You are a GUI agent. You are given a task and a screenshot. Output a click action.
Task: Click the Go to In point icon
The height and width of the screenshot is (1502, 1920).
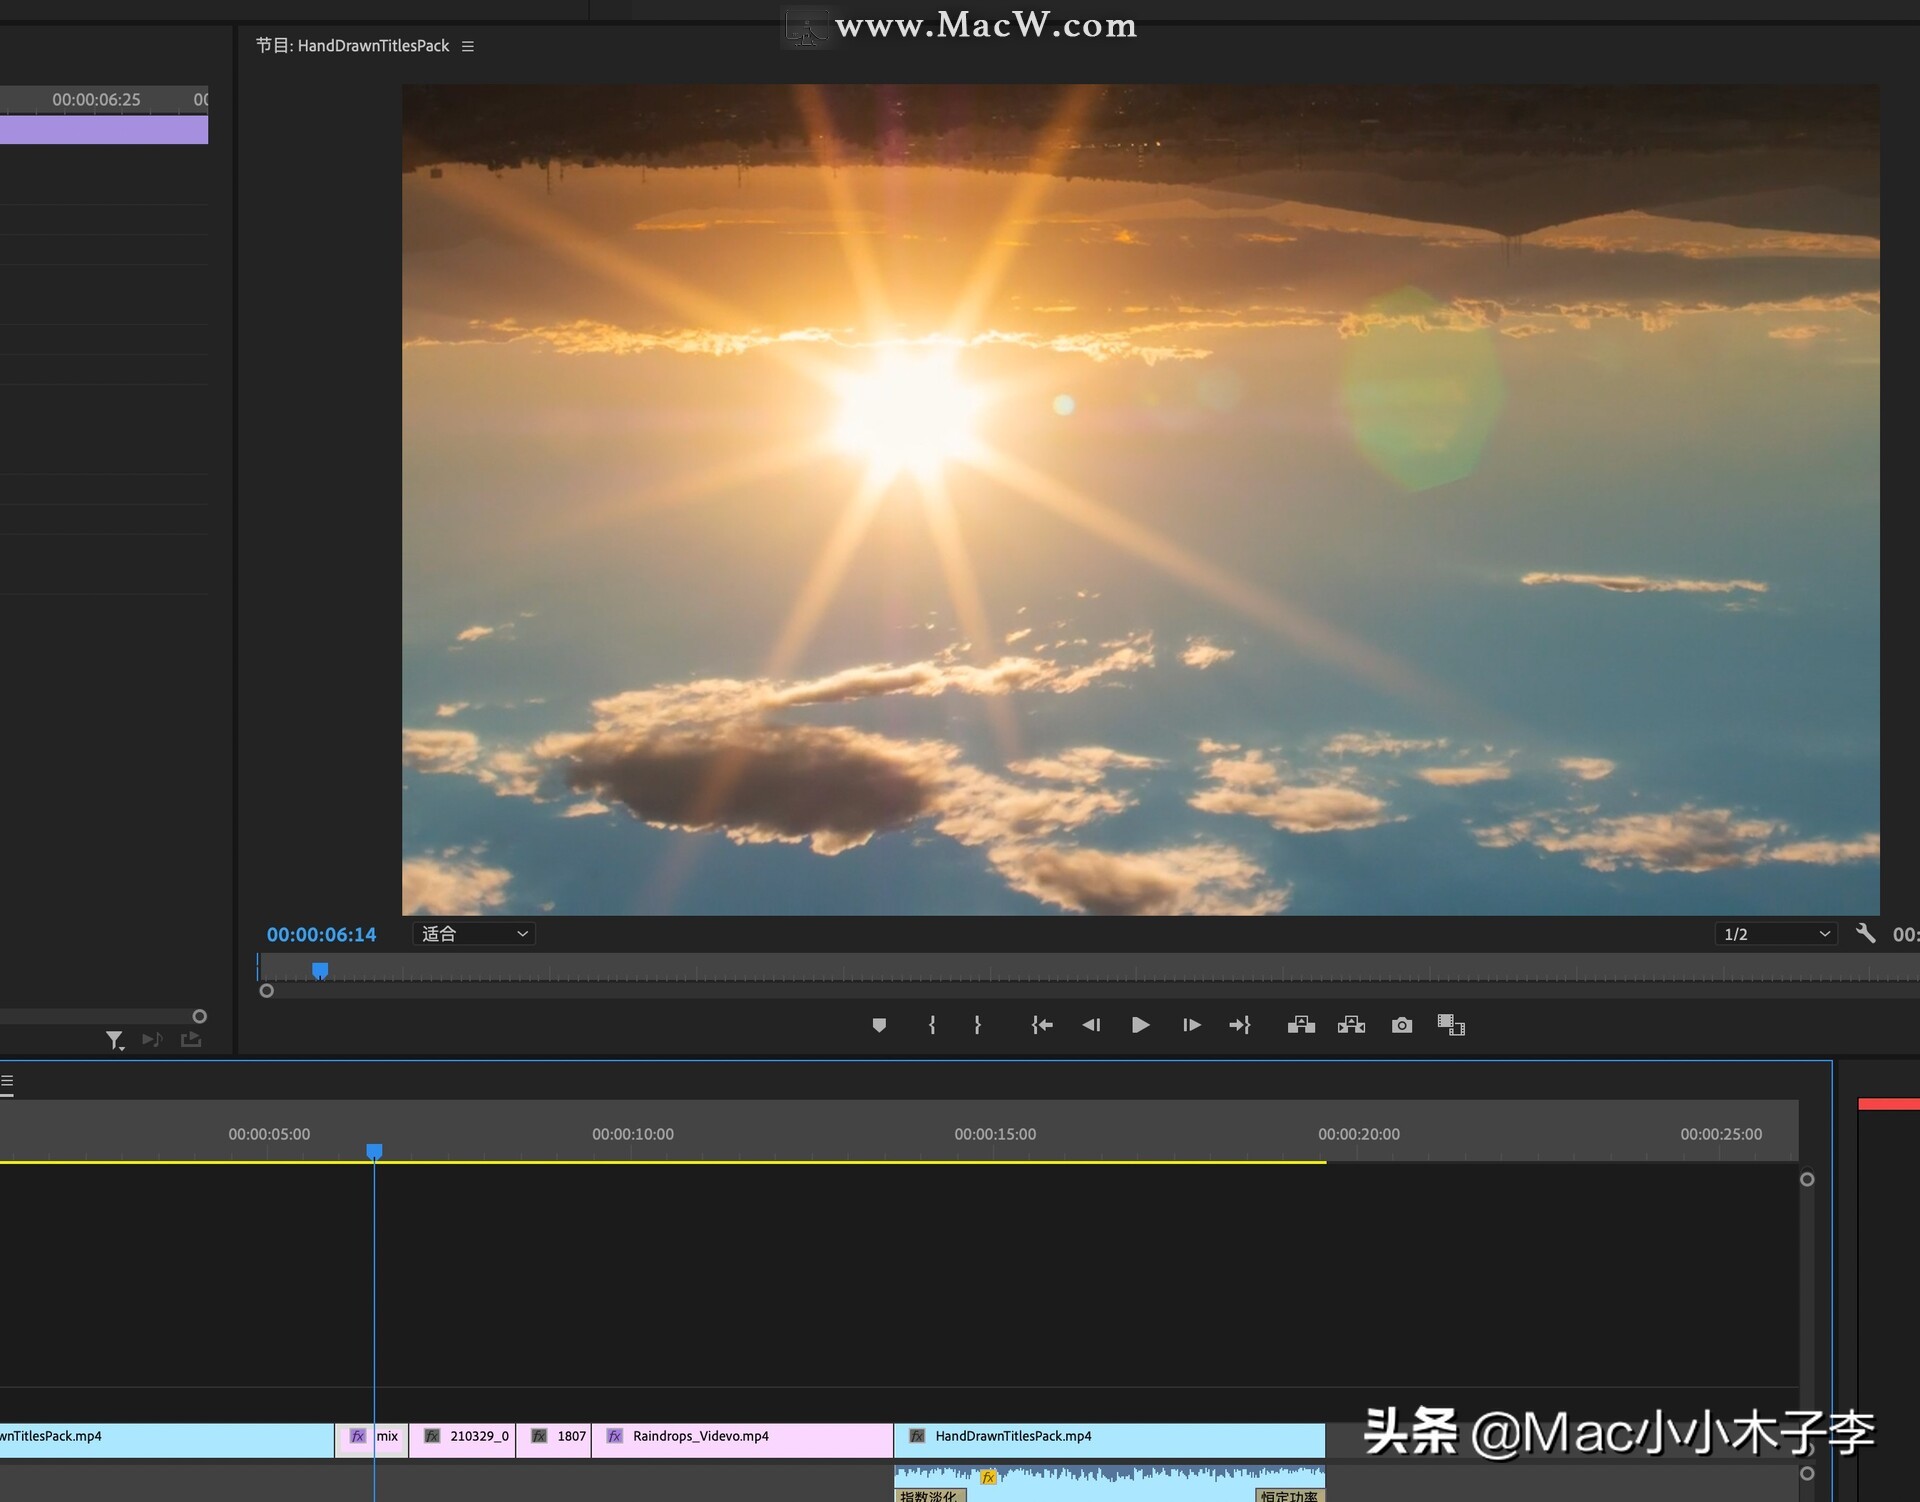(1041, 1025)
